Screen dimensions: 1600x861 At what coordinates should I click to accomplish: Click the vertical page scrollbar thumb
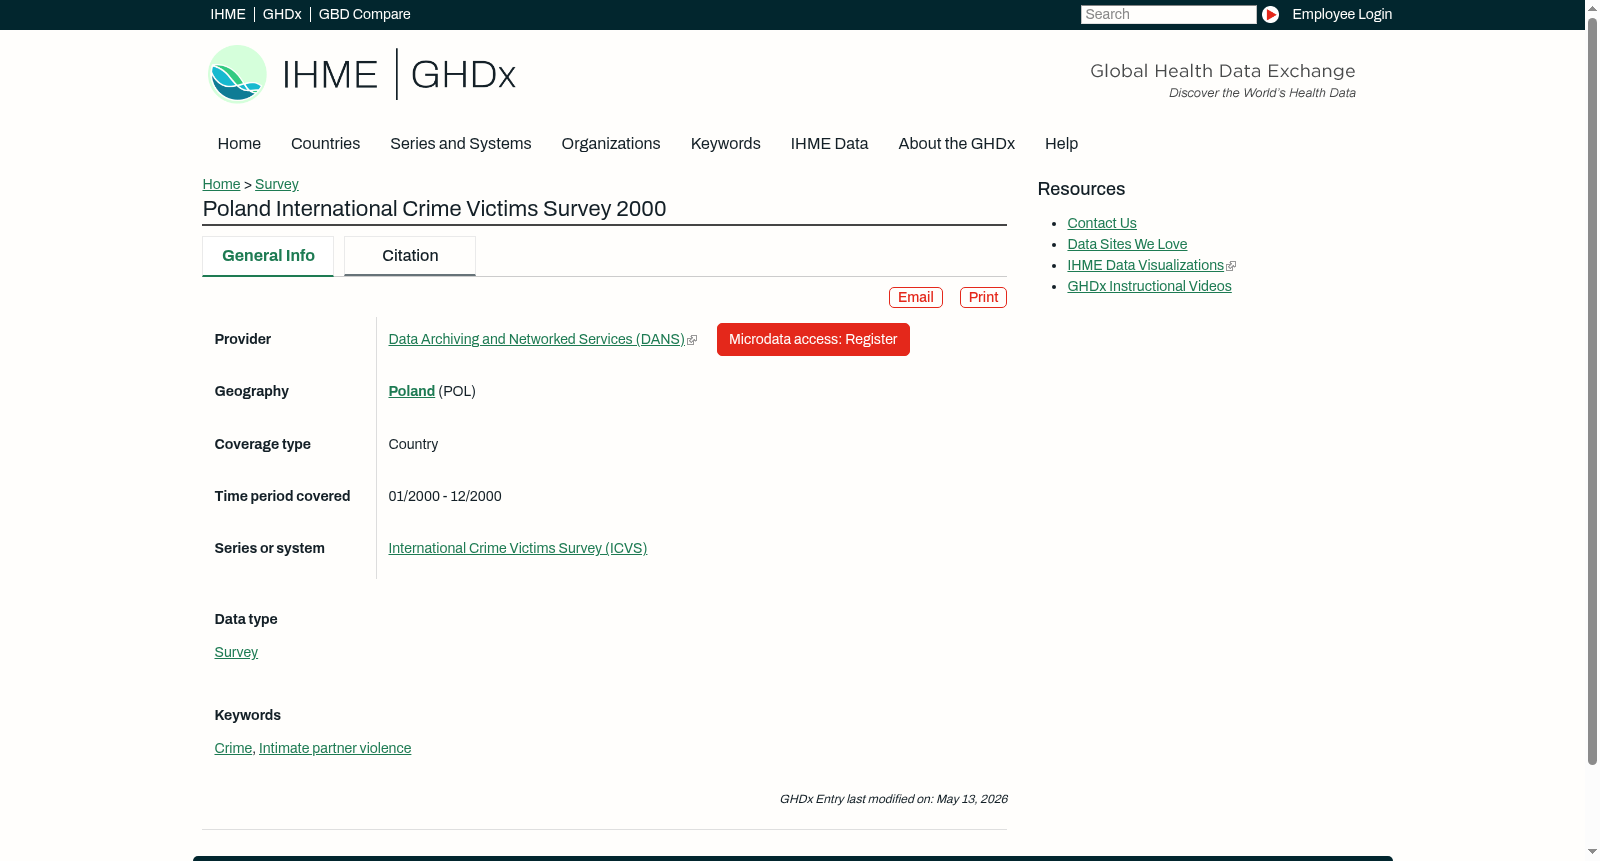point(1592,390)
